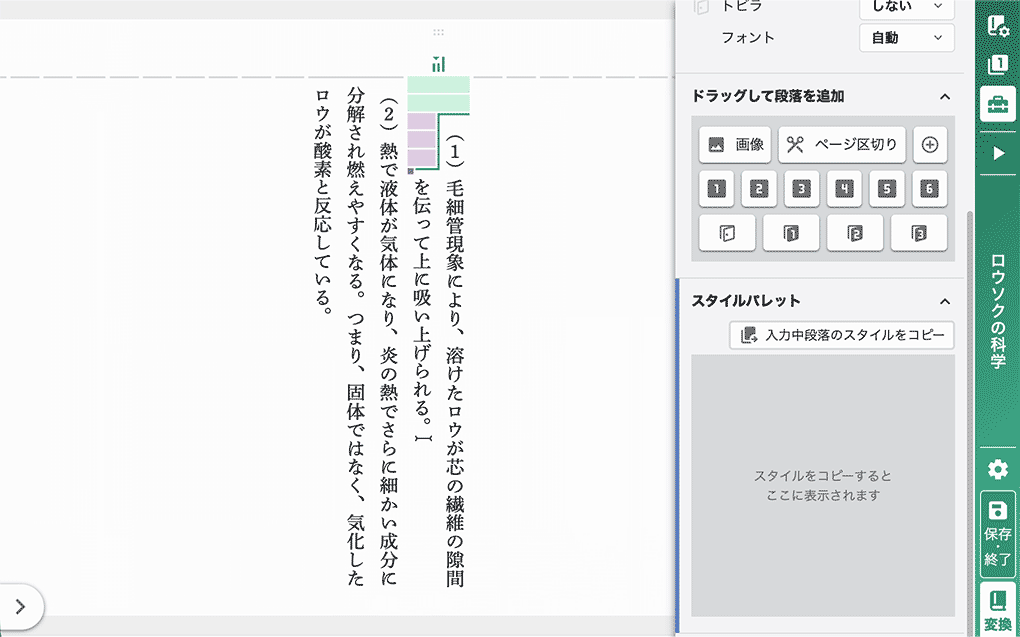Image resolution: width=1020 pixels, height=637 pixels.
Task: Click the top green indent block
Action: pyautogui.click(x=438, y=85)
